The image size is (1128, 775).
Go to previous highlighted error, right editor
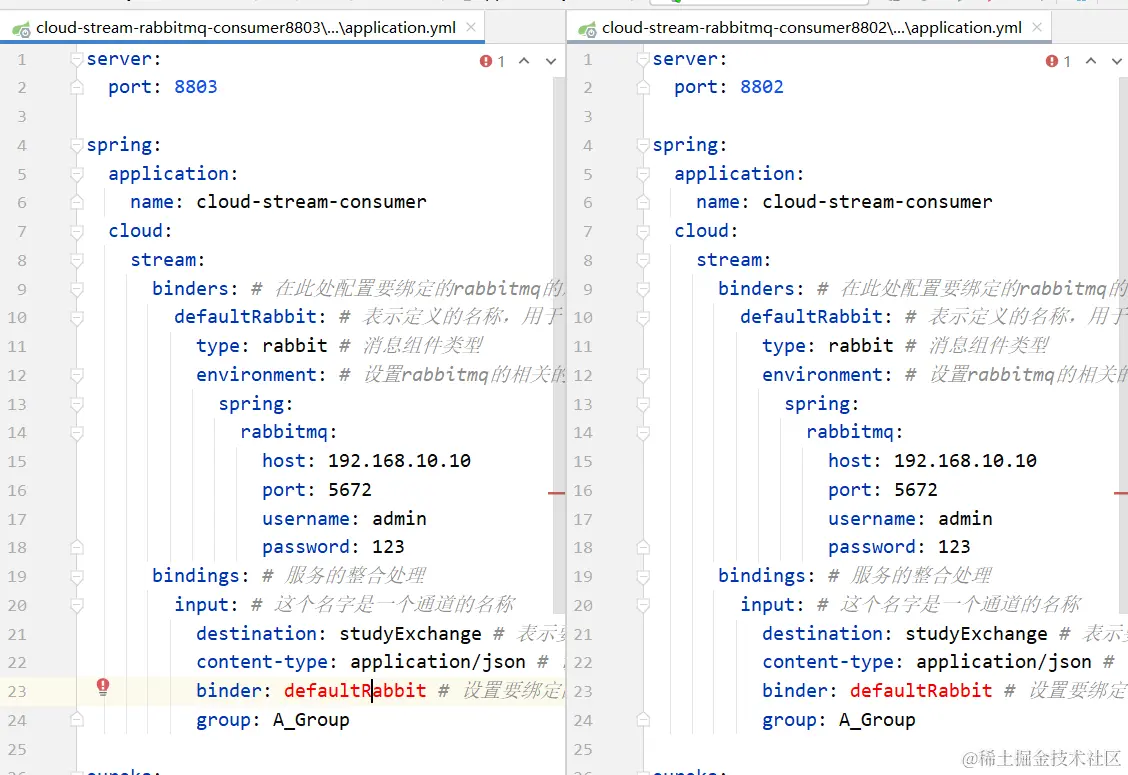coord(1091,61)
